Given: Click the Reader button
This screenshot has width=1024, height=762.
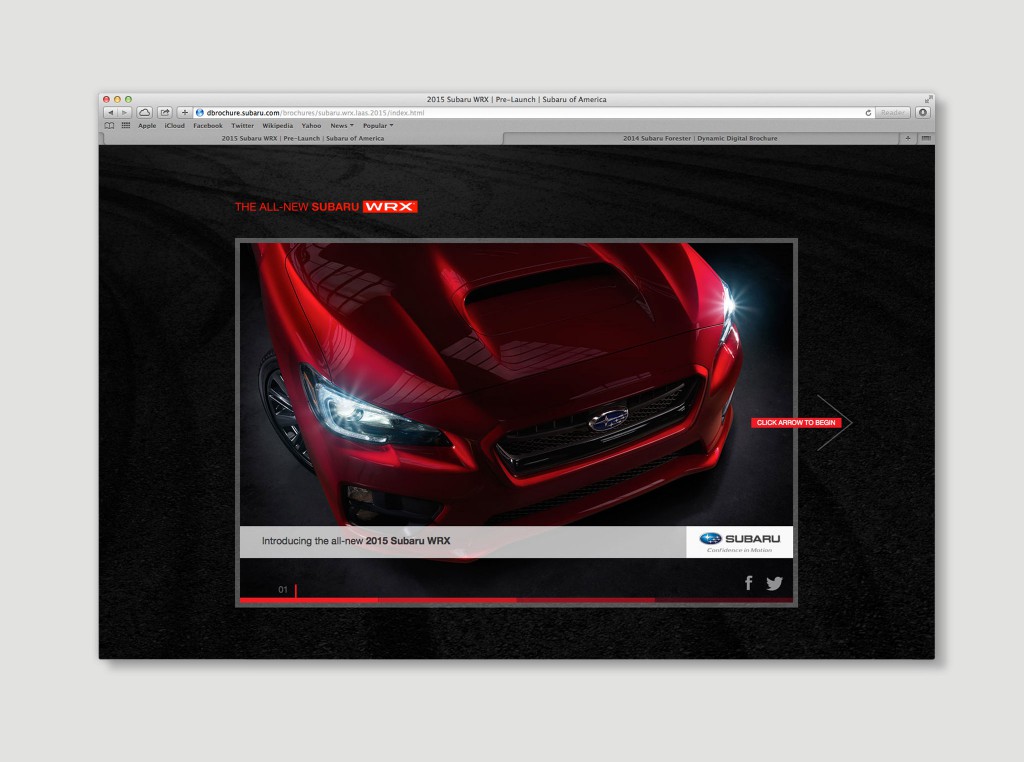Looking at the screenshot, I should pyautogui.click(x=893, y=113).
